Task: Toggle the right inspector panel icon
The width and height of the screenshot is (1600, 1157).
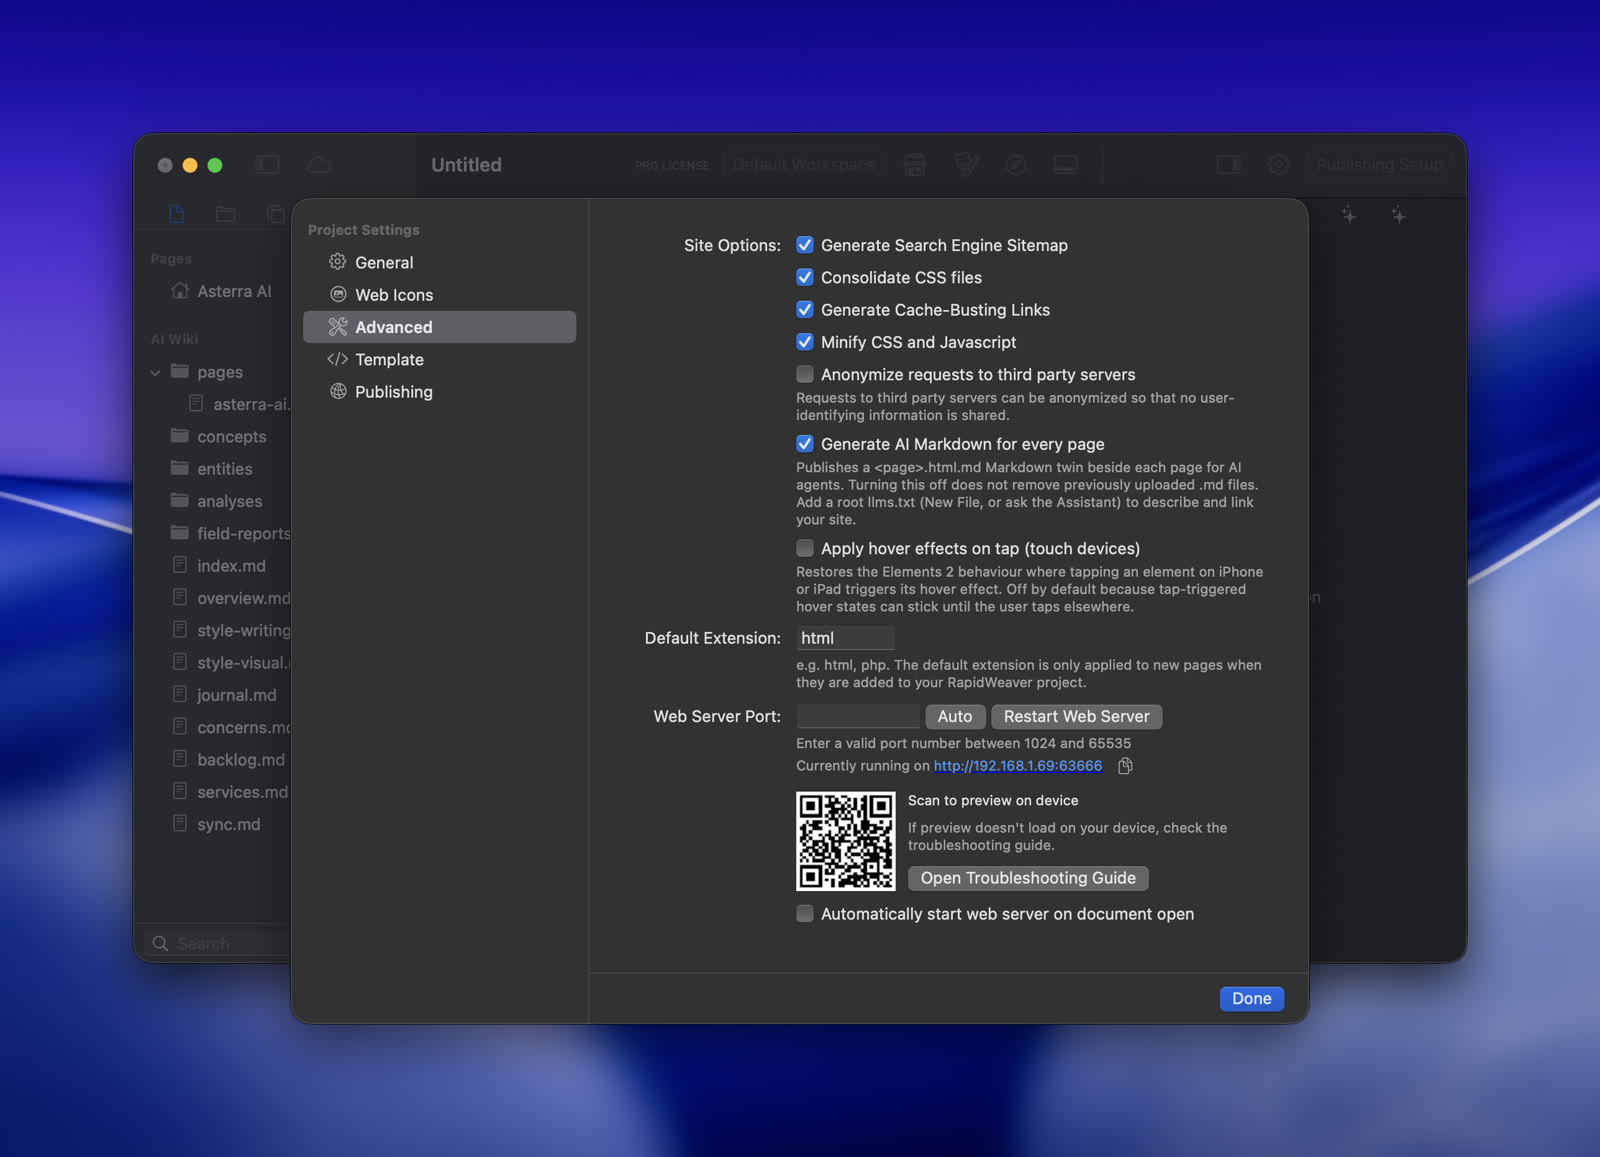Action: [x=1229, y=165]
